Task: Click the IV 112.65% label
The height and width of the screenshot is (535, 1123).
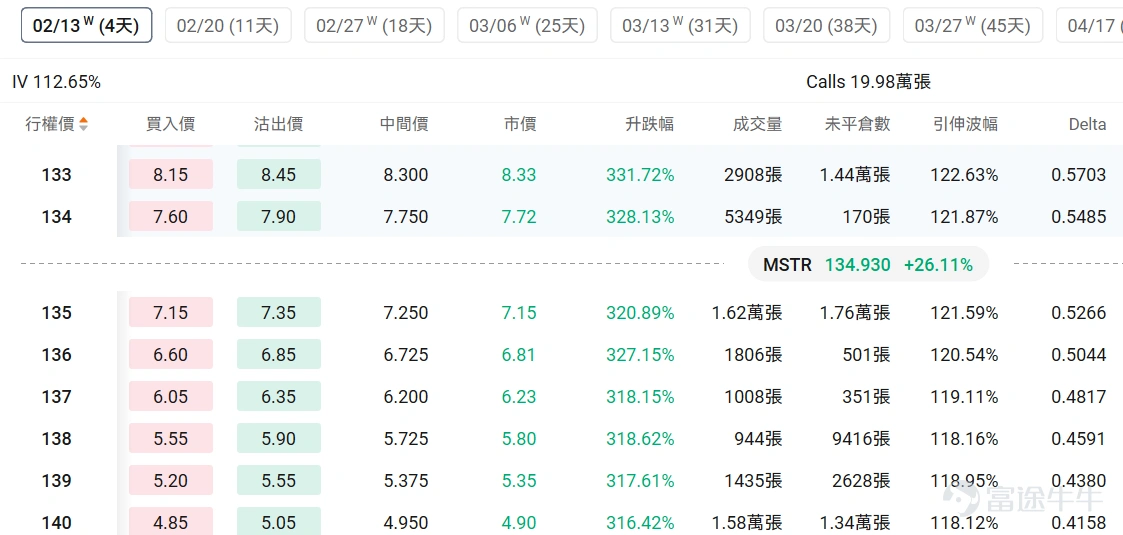Action: [57, 82]
